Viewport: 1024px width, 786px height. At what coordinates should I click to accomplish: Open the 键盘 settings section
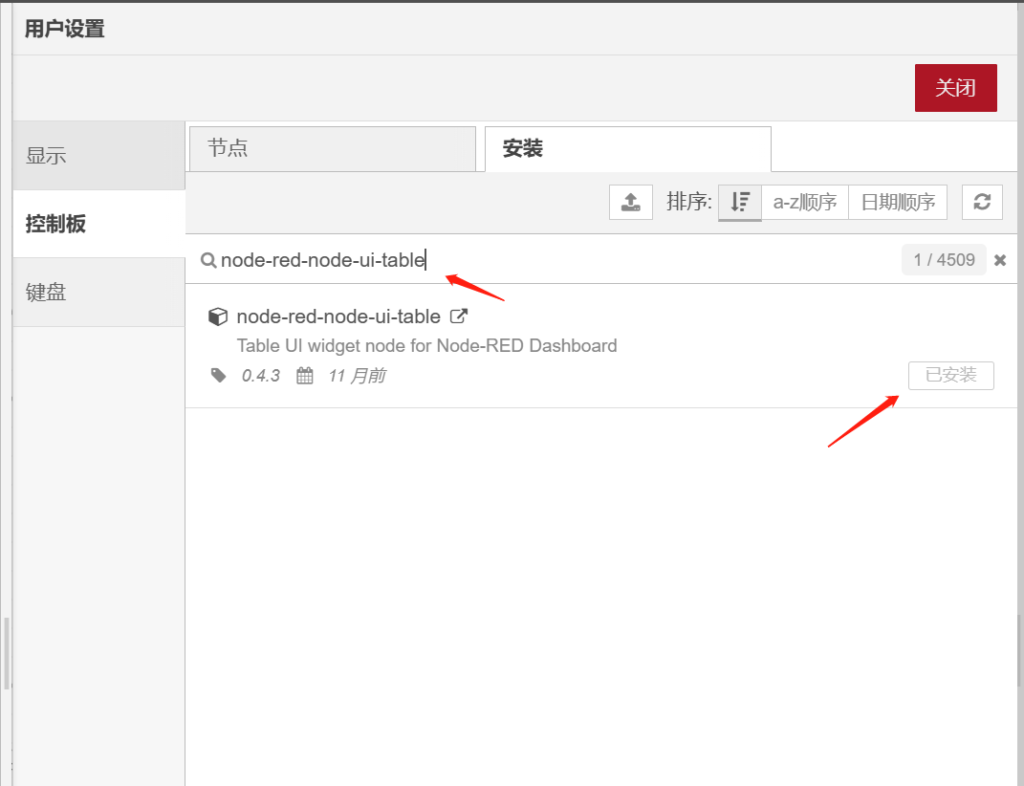99,292
